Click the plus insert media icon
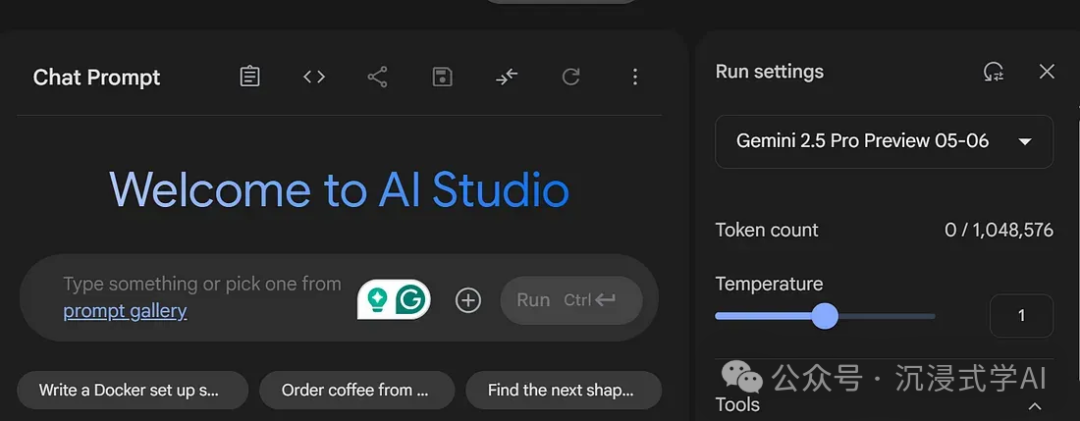The image size is (1080, 421). click(x=468, y=300)
